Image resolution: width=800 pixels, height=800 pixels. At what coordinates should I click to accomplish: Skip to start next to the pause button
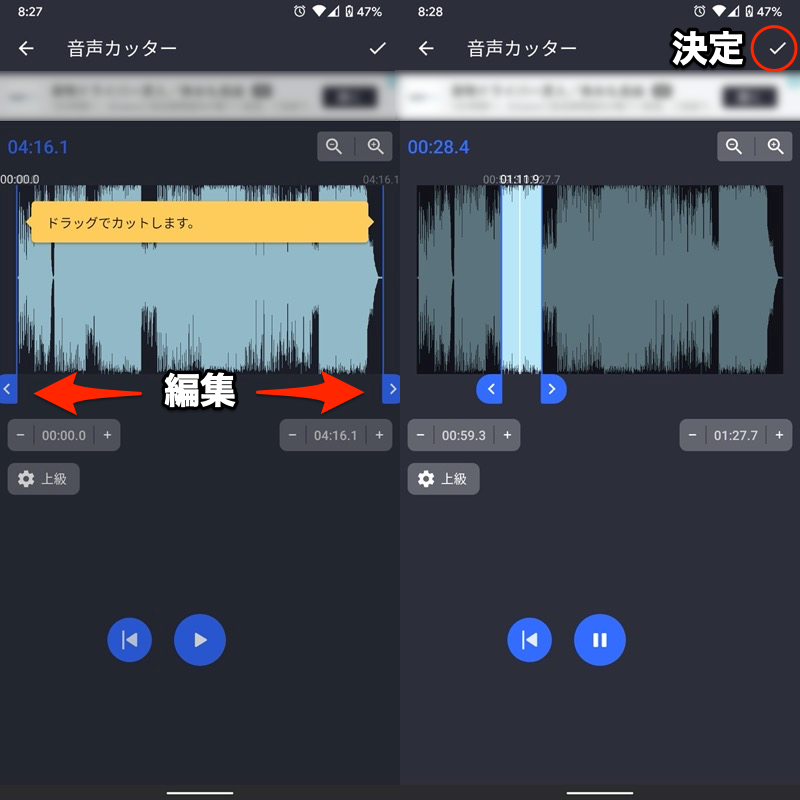point(530,640)
